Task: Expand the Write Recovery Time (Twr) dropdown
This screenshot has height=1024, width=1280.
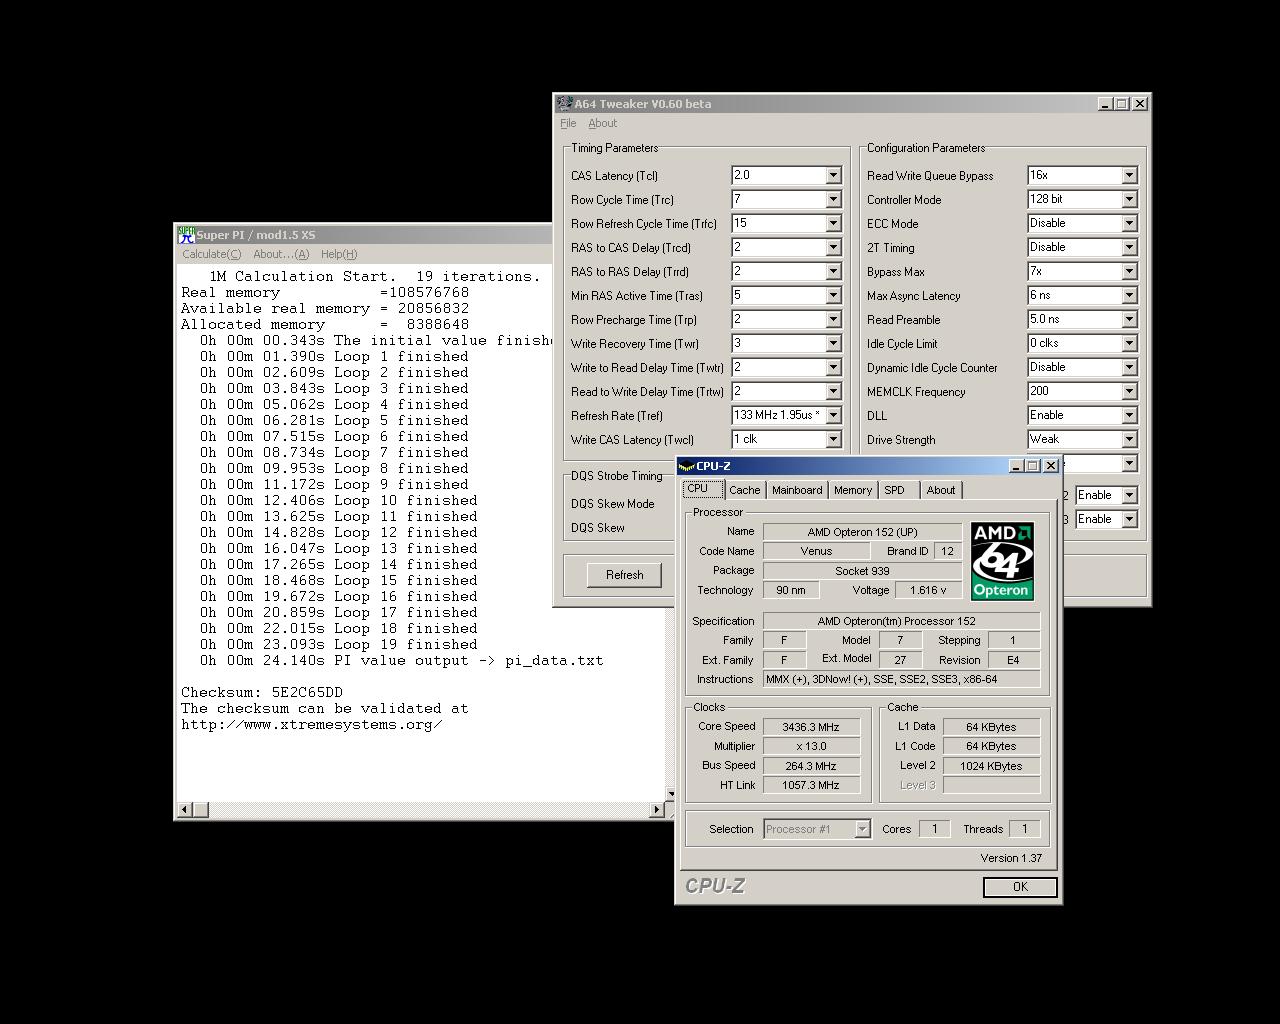Action: click(x=833, y=343)
